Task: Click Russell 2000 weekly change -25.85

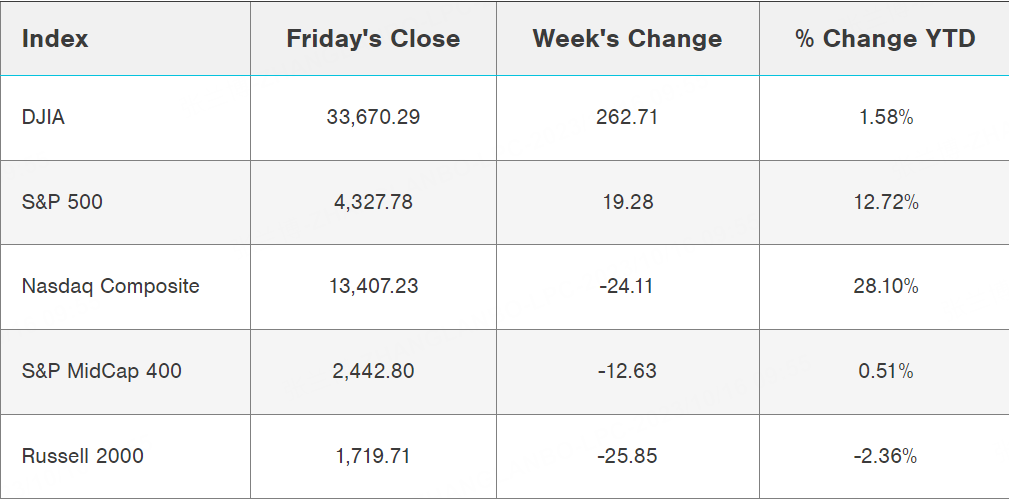Action: click(x=627, y=456)
